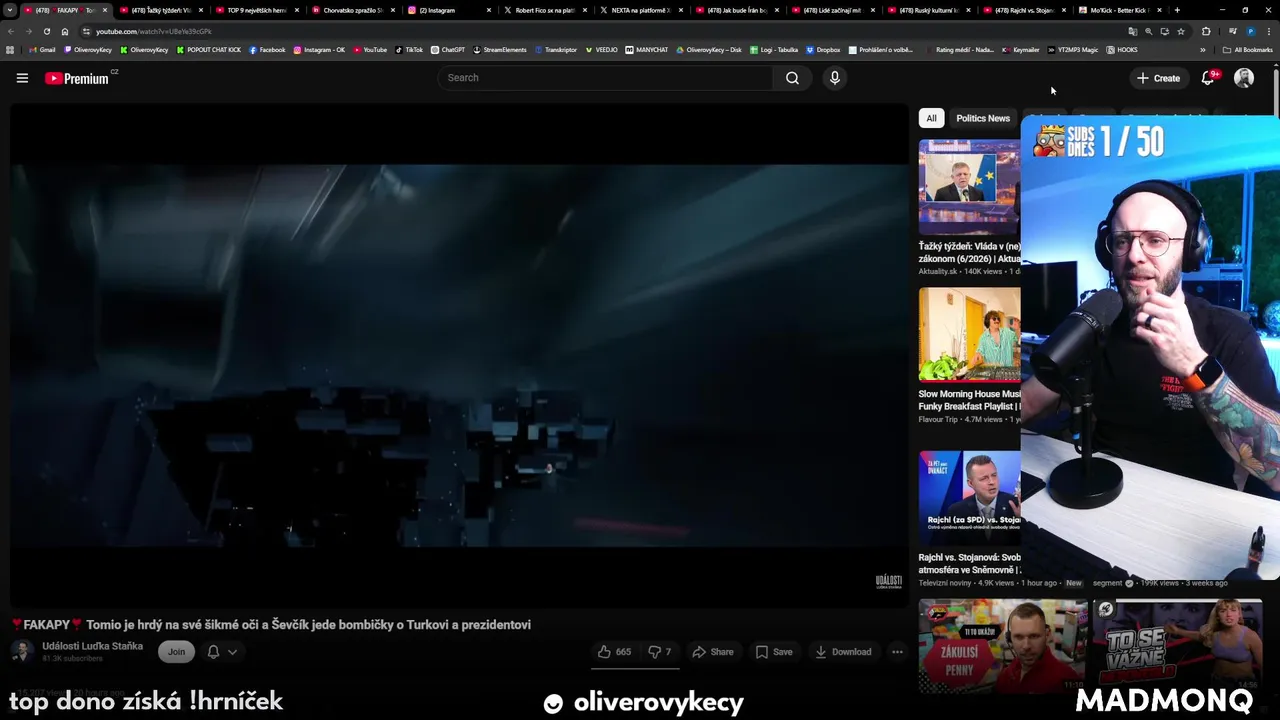Expand the tab search dropdown arrow
Screen dimensions: 1280x720
[10, 10]
